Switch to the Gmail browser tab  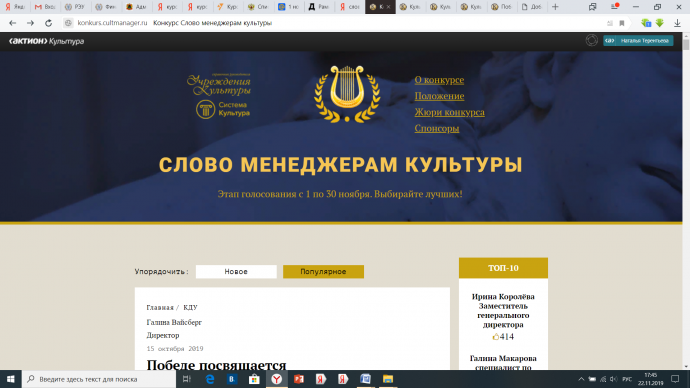[x=44, y=7]
